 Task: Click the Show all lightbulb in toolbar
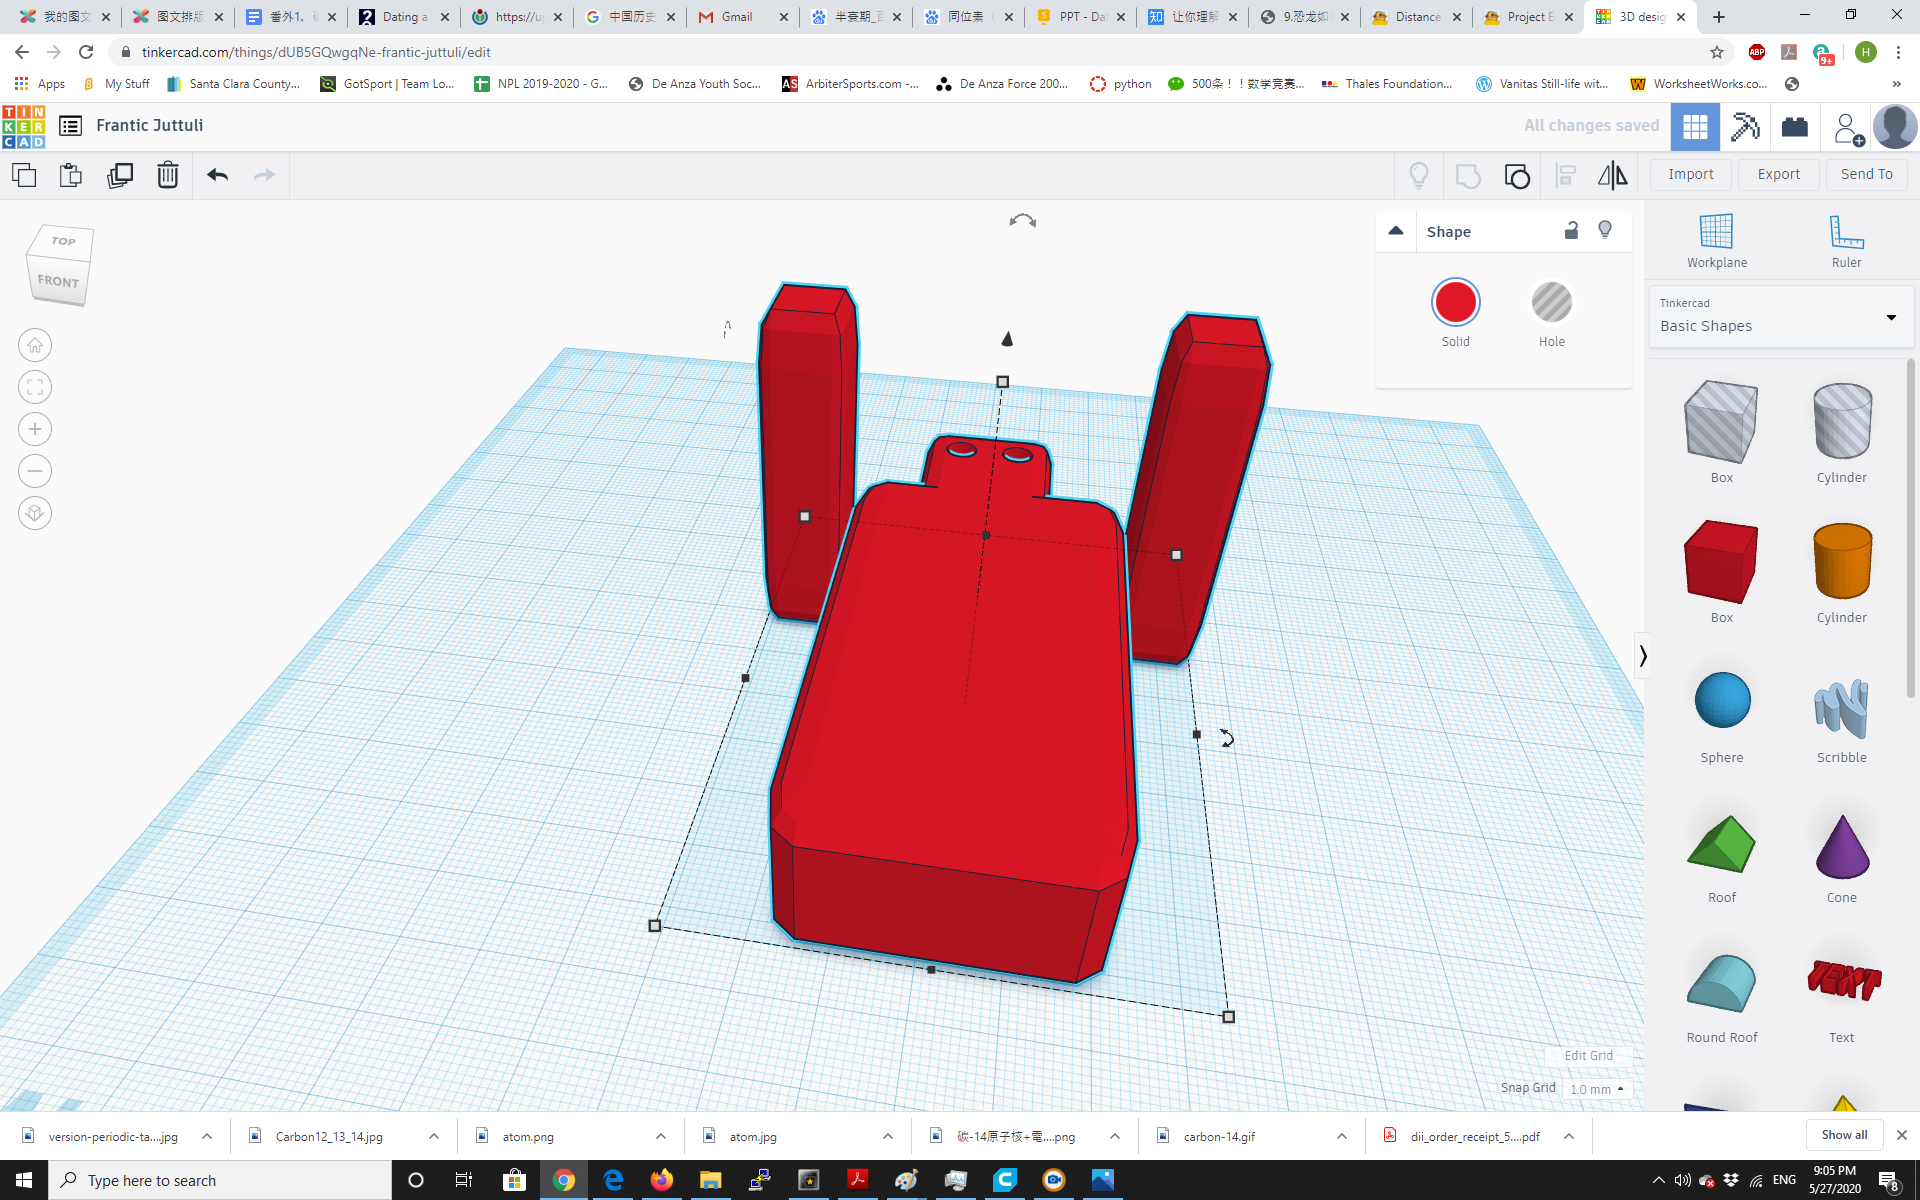coord(1419,175)
